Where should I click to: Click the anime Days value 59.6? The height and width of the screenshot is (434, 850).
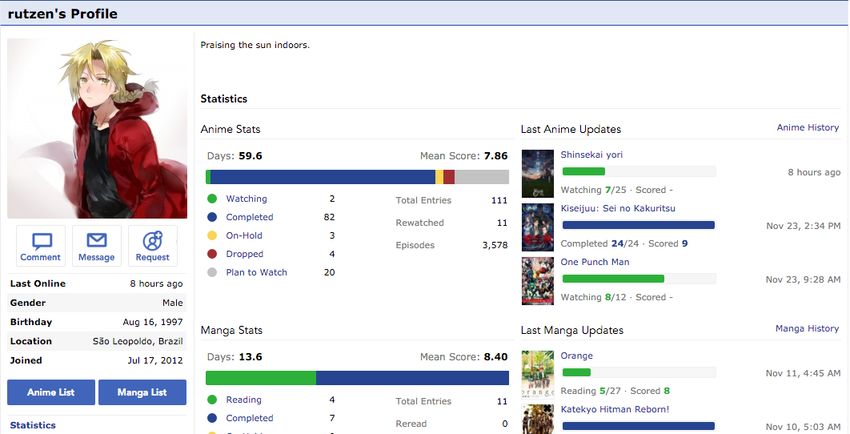click(250, 156)
